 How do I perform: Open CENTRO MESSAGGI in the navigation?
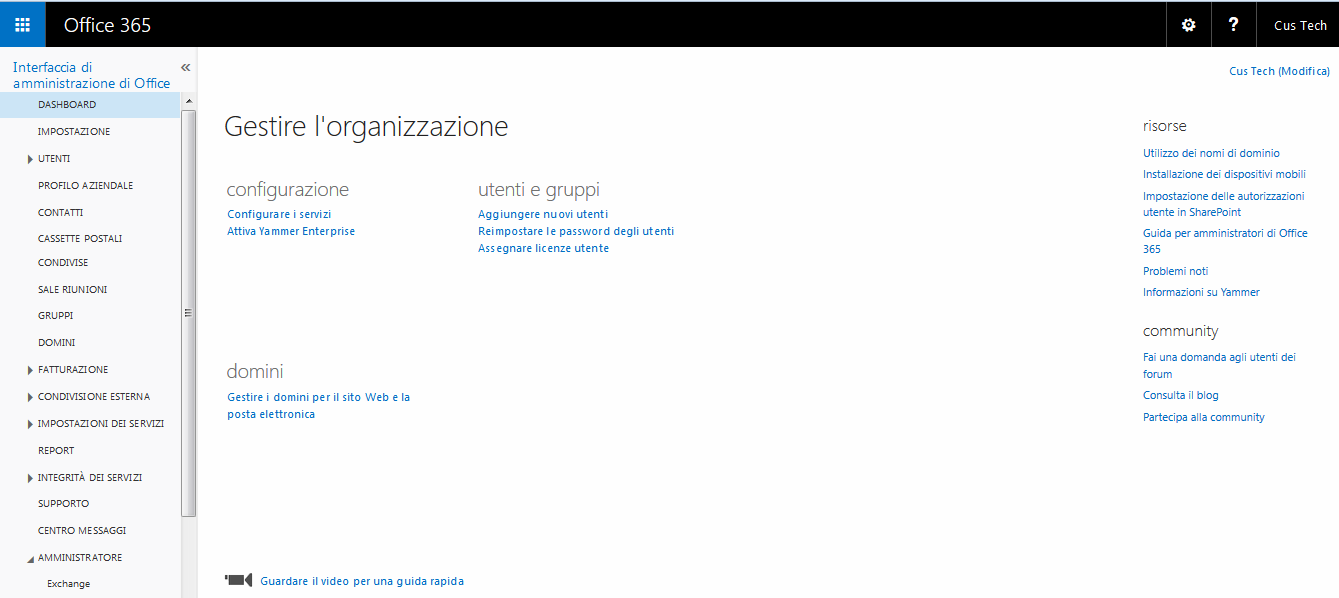point(82,531)
